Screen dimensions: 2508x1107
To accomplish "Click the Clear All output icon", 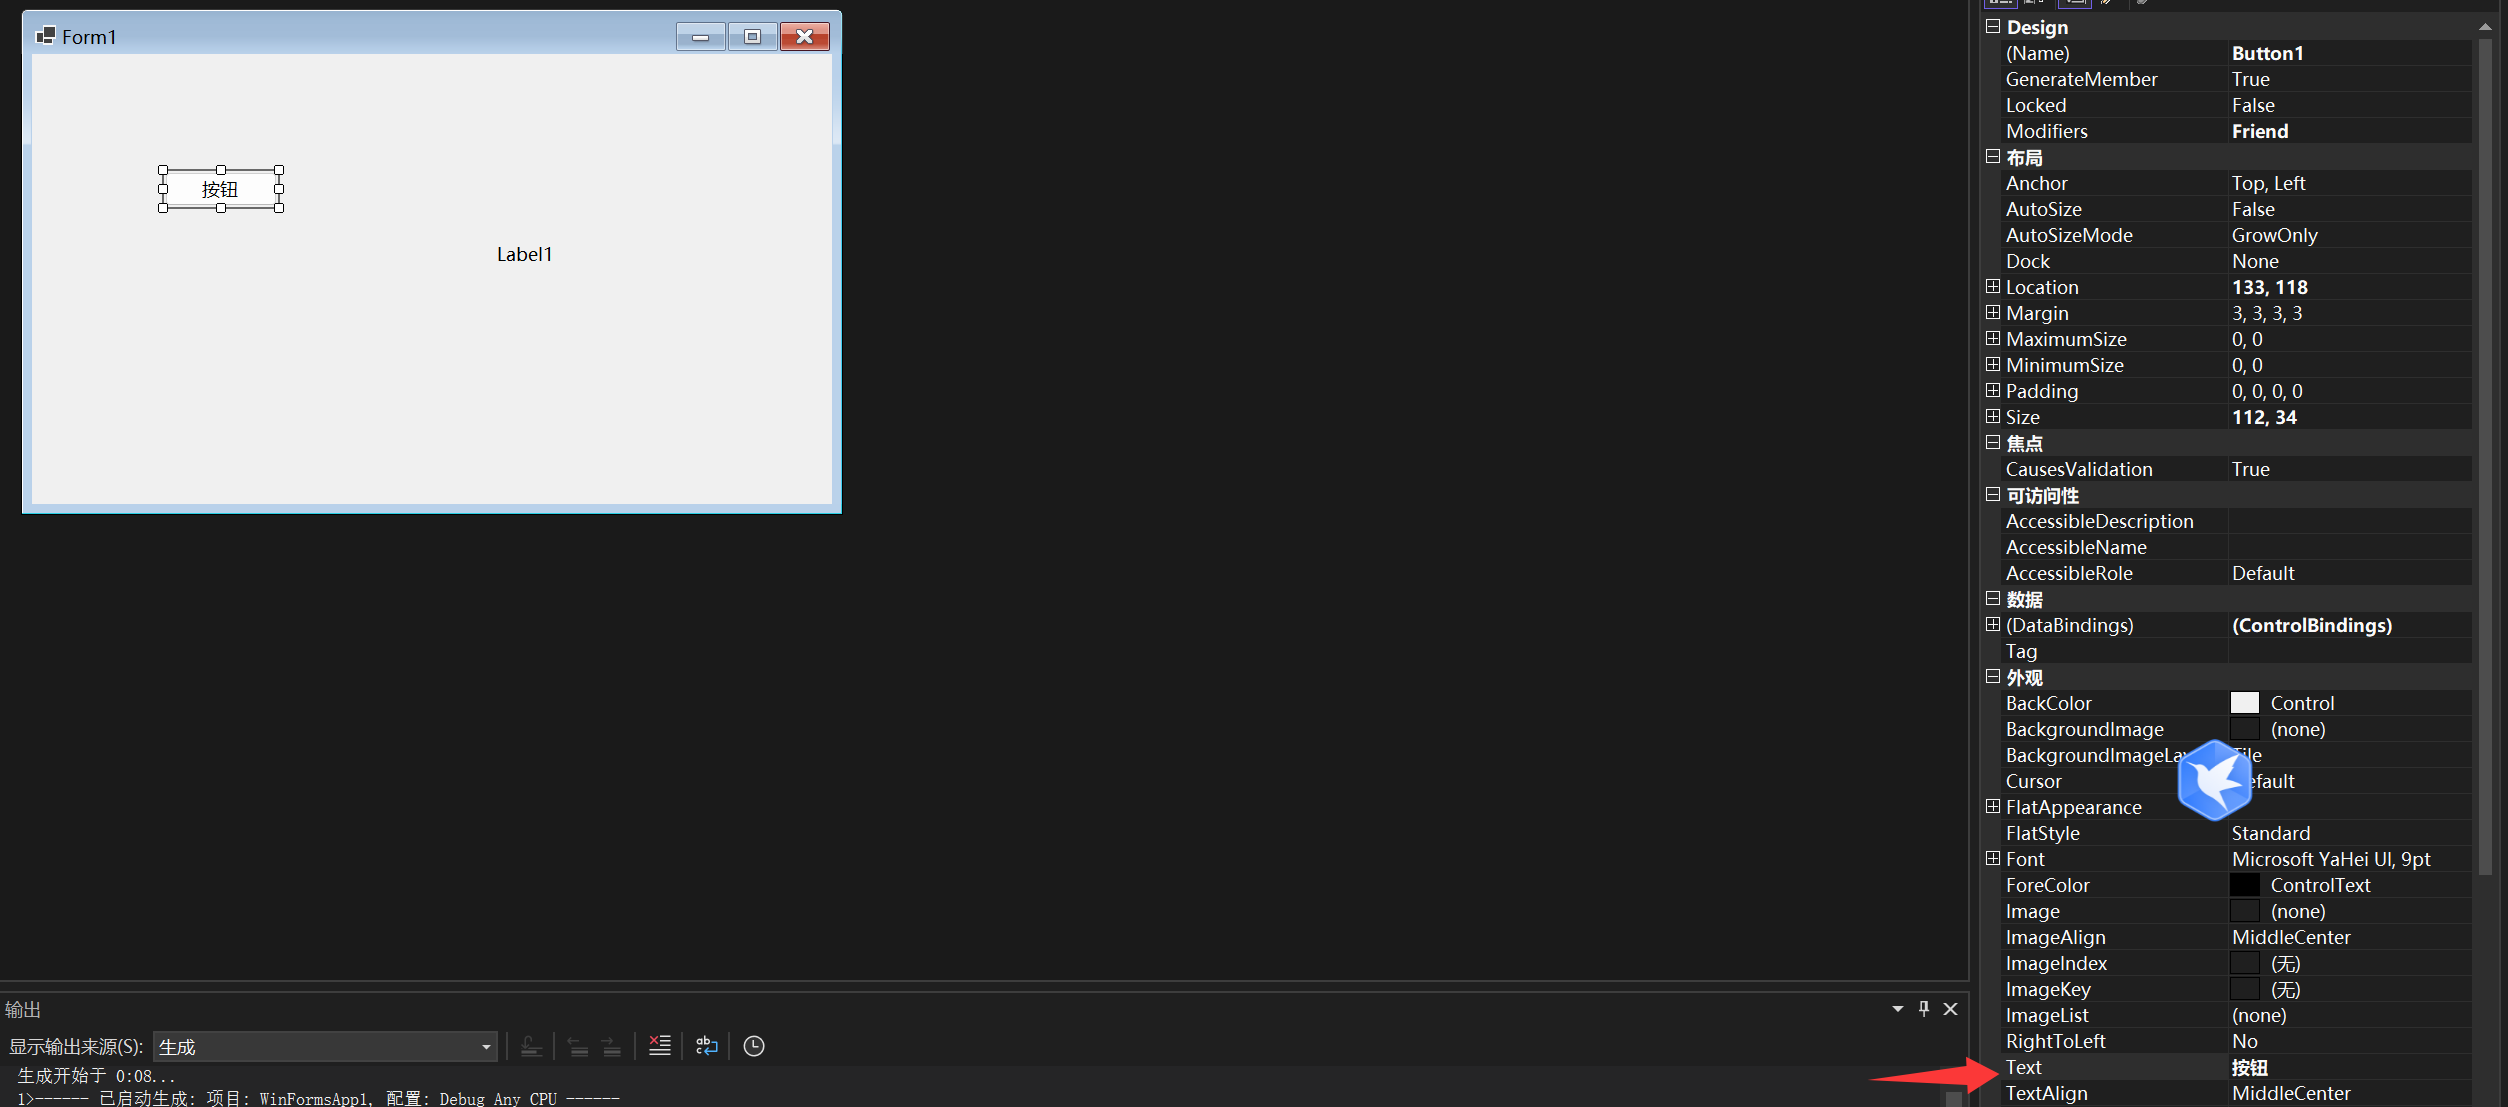I will (659, 1046).
